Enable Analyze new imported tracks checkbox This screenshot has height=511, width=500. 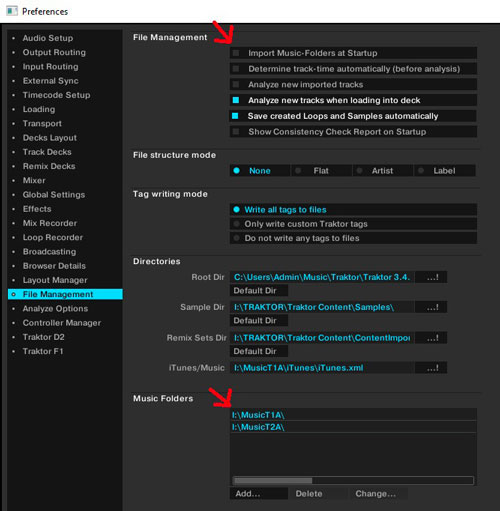pyautogui.click(x=236, y=84)
